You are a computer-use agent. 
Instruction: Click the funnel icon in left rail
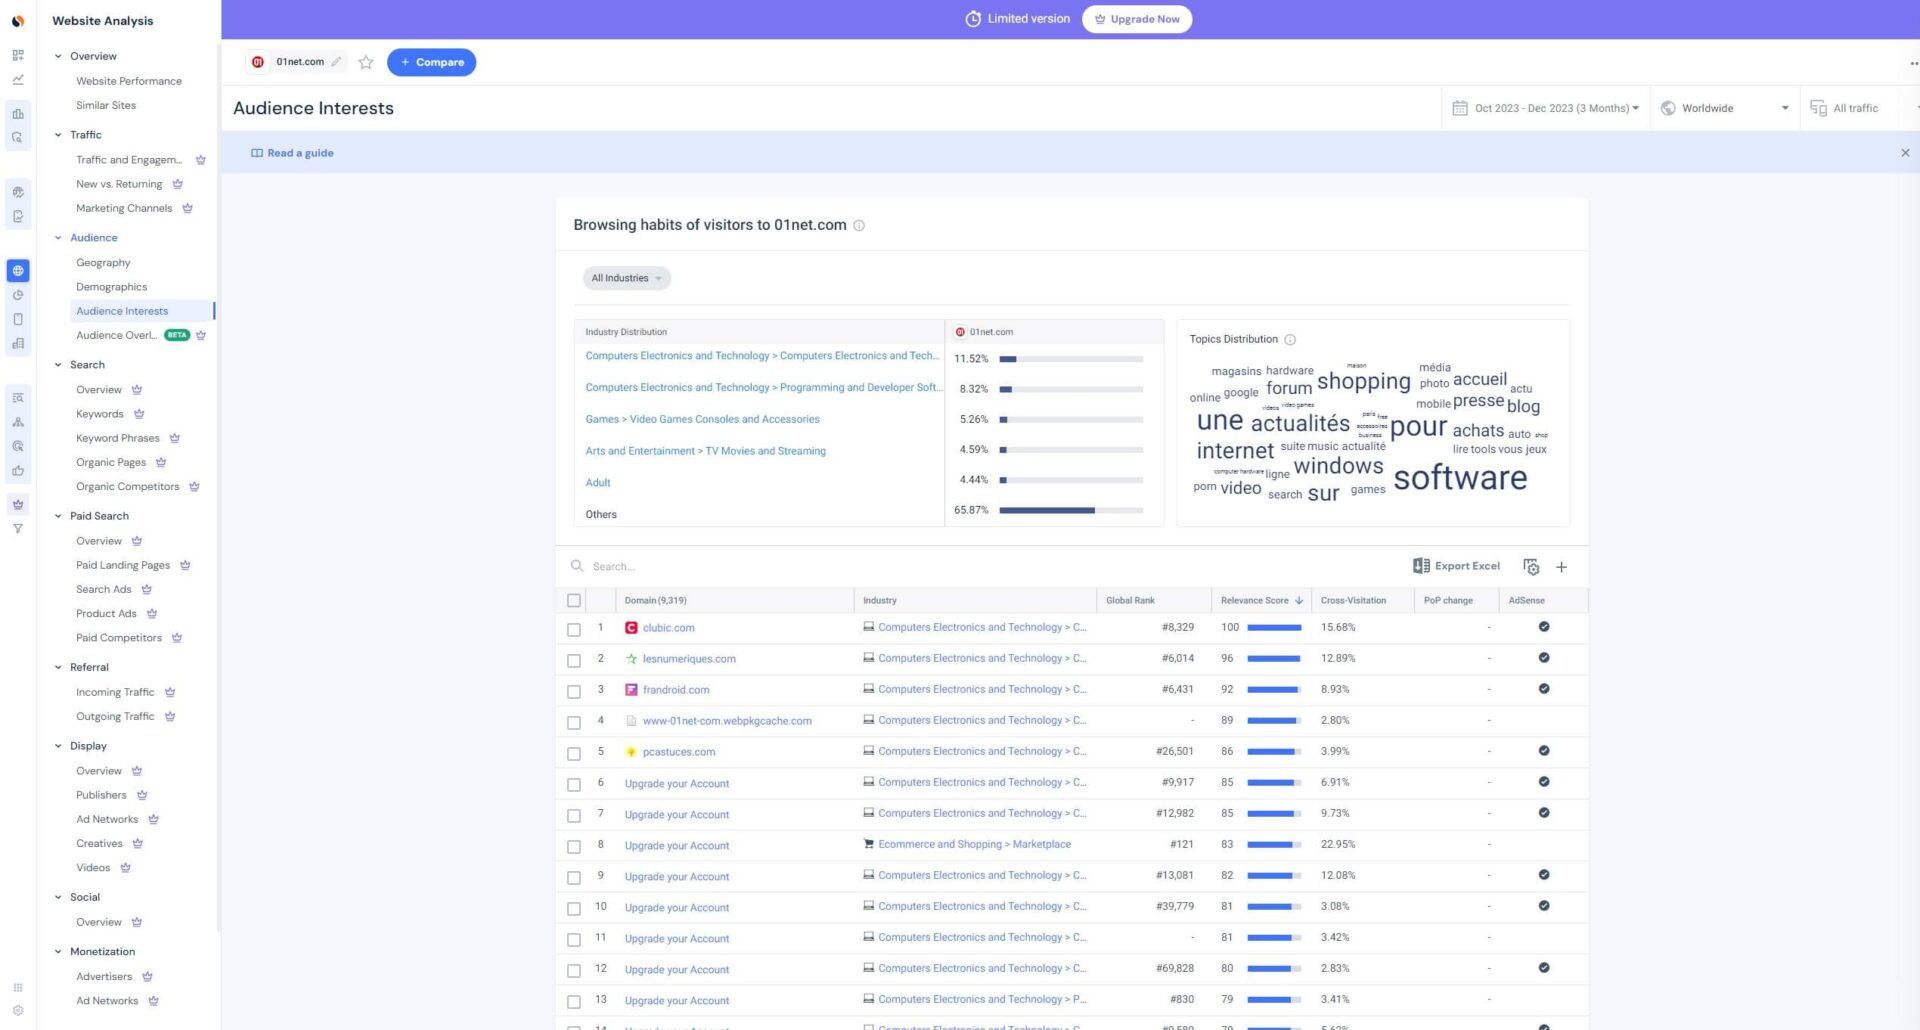coord(18,529)
